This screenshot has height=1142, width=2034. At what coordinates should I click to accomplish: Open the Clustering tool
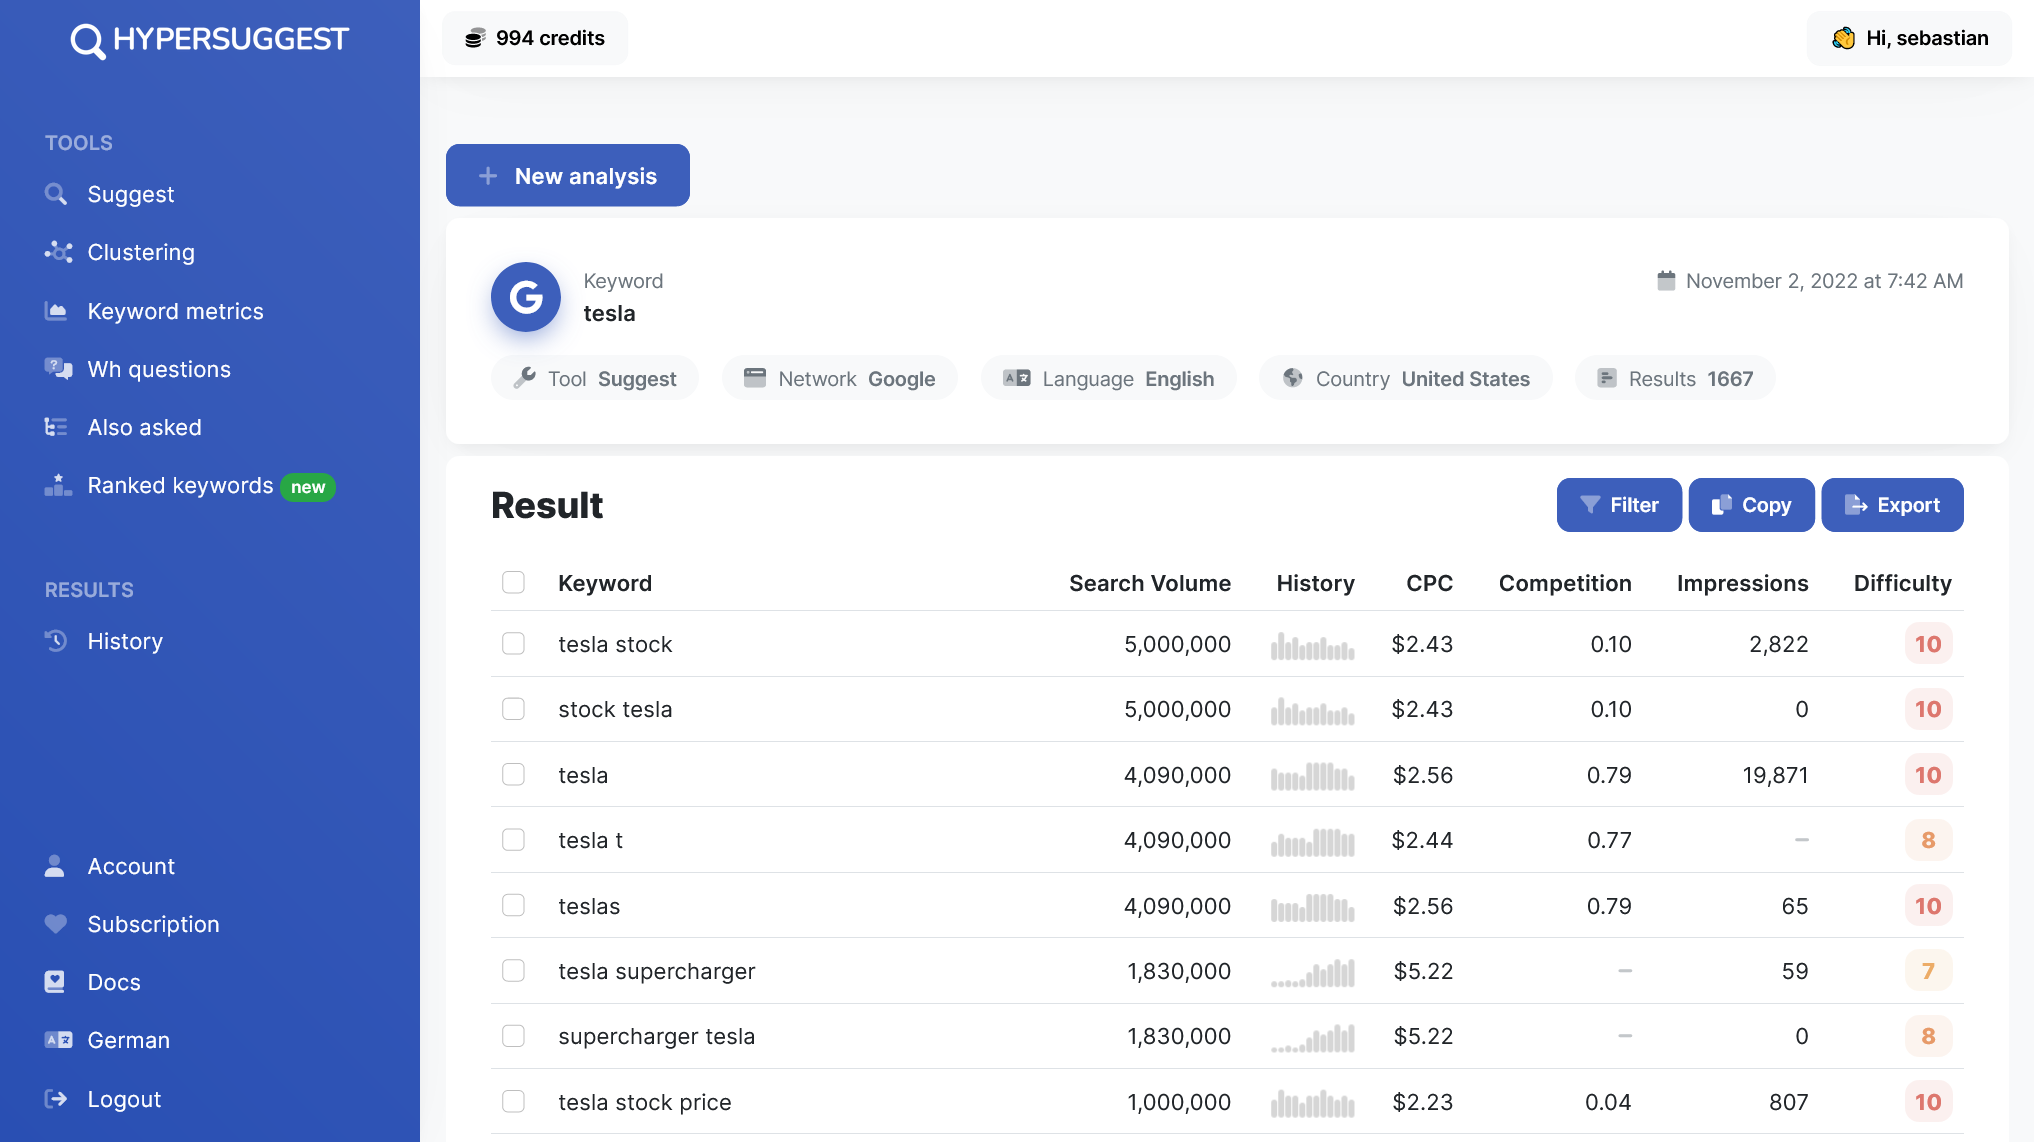pos(140,252)
